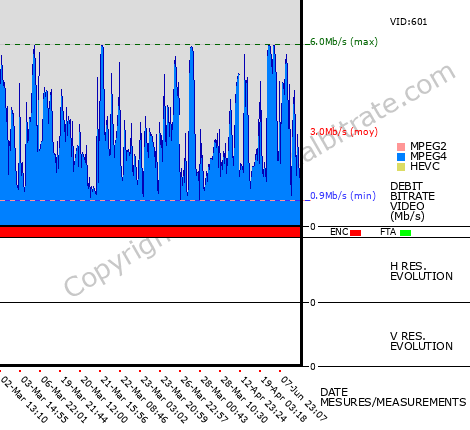Click the DEBIT BITRATE VIDEO (Mb/s) title
The image size is (470, 430).
[x=412, y=201]
